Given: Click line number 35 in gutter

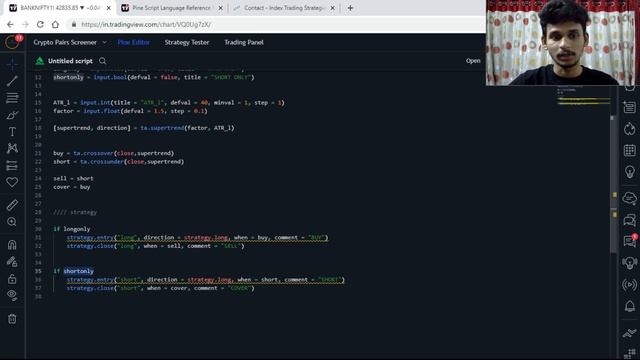Looking at the screenshot, I should coord(38,271).
